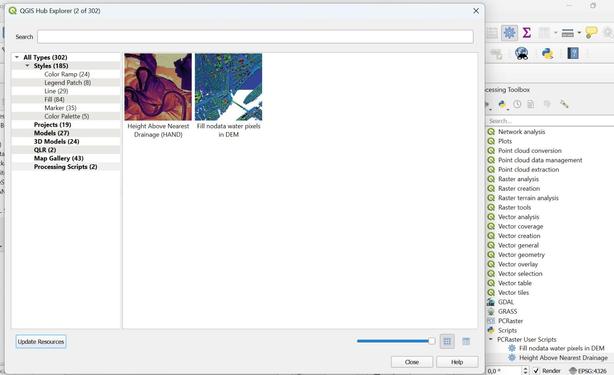Open dropdown arrow next to measure tool
The height and width of the screenshot is (375, 614).
(x=579, y=33)
